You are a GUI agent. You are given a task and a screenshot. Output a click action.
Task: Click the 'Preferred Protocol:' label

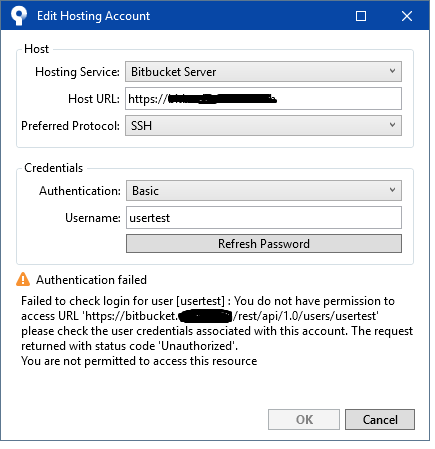coord(70,126)
